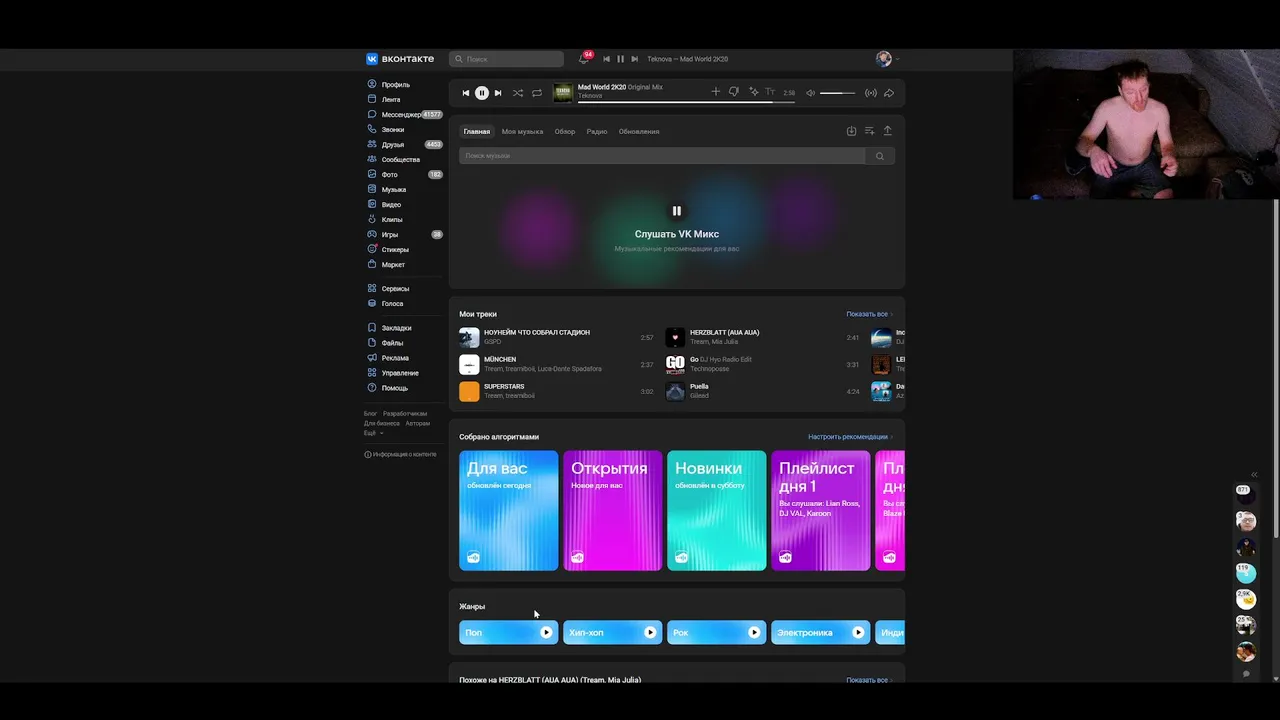Open Звонки in the sidebar
This screenshot has height=720, width=1280.
(393, 130)
